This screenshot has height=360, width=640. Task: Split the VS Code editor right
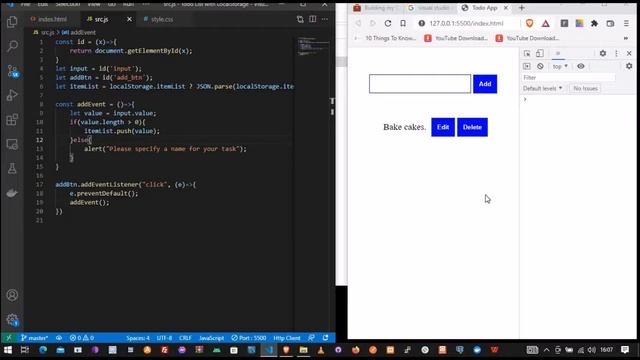pos(313,19)
